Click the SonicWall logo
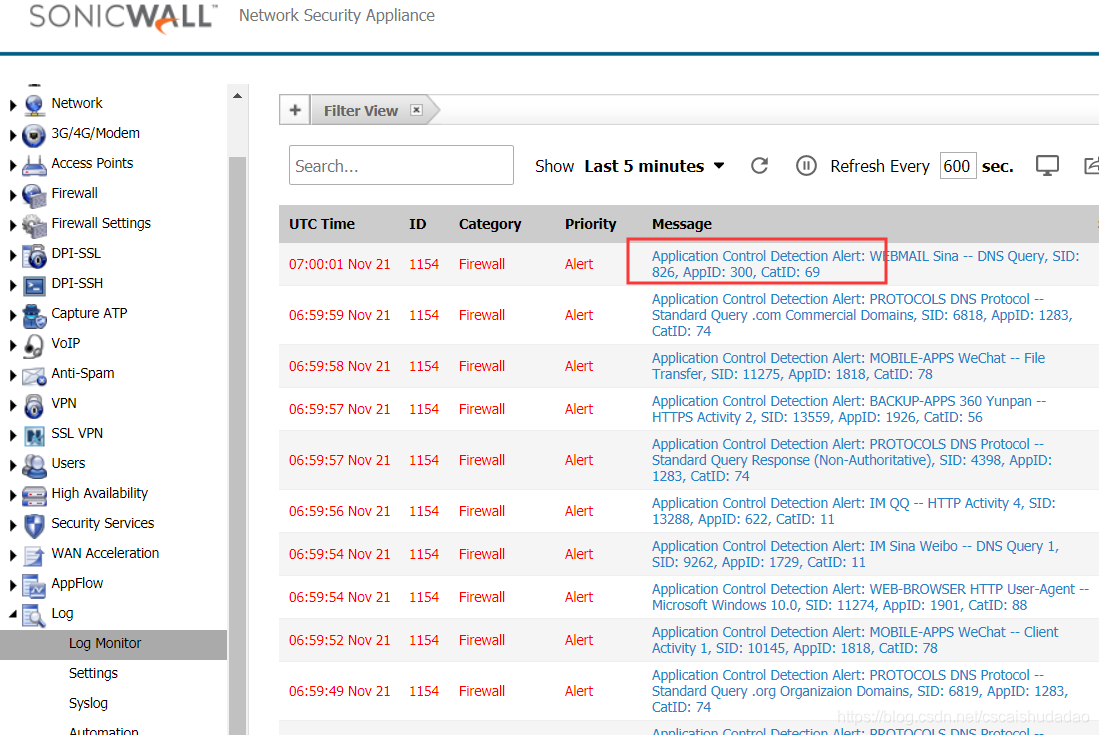1099x735 pixels. (x=123, y=18)
